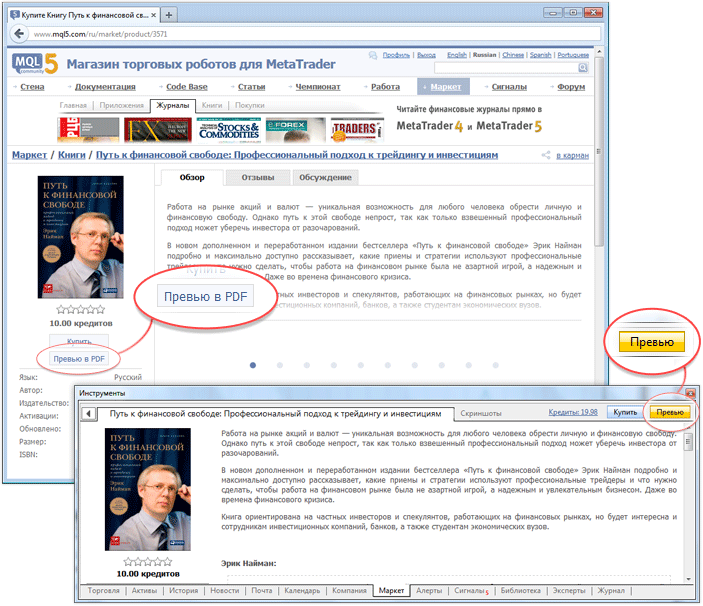
Task: Click the share icon next to 'в карман'
Action: (546, 155)
